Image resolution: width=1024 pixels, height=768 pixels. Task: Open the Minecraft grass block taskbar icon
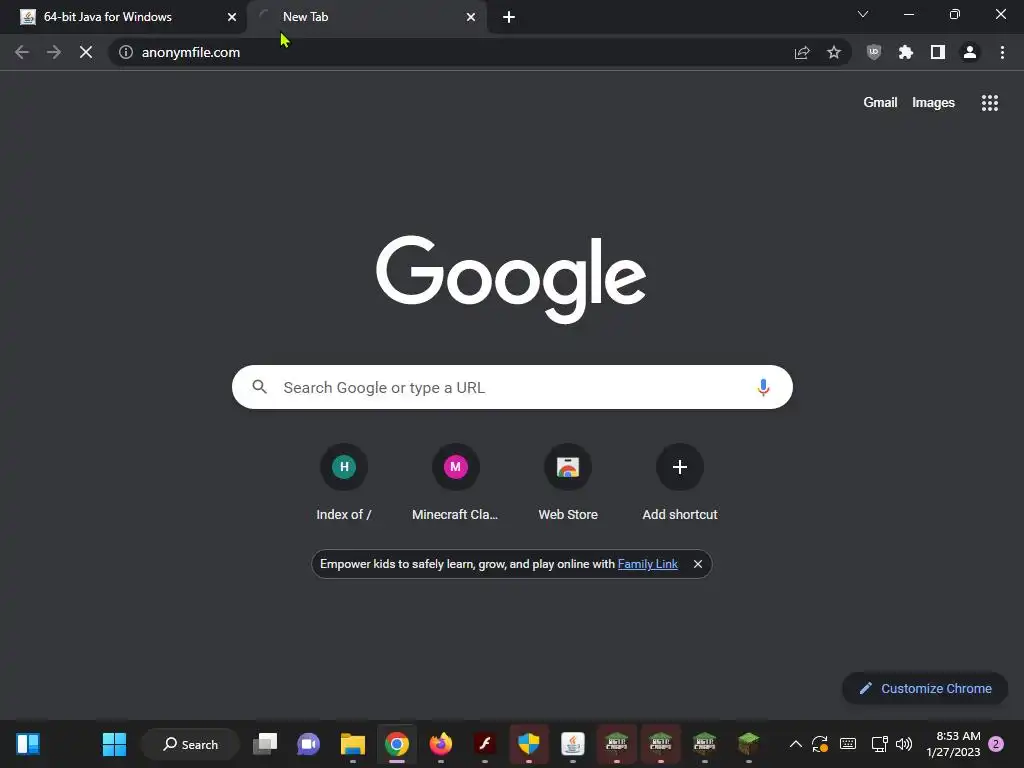[748, 744]
